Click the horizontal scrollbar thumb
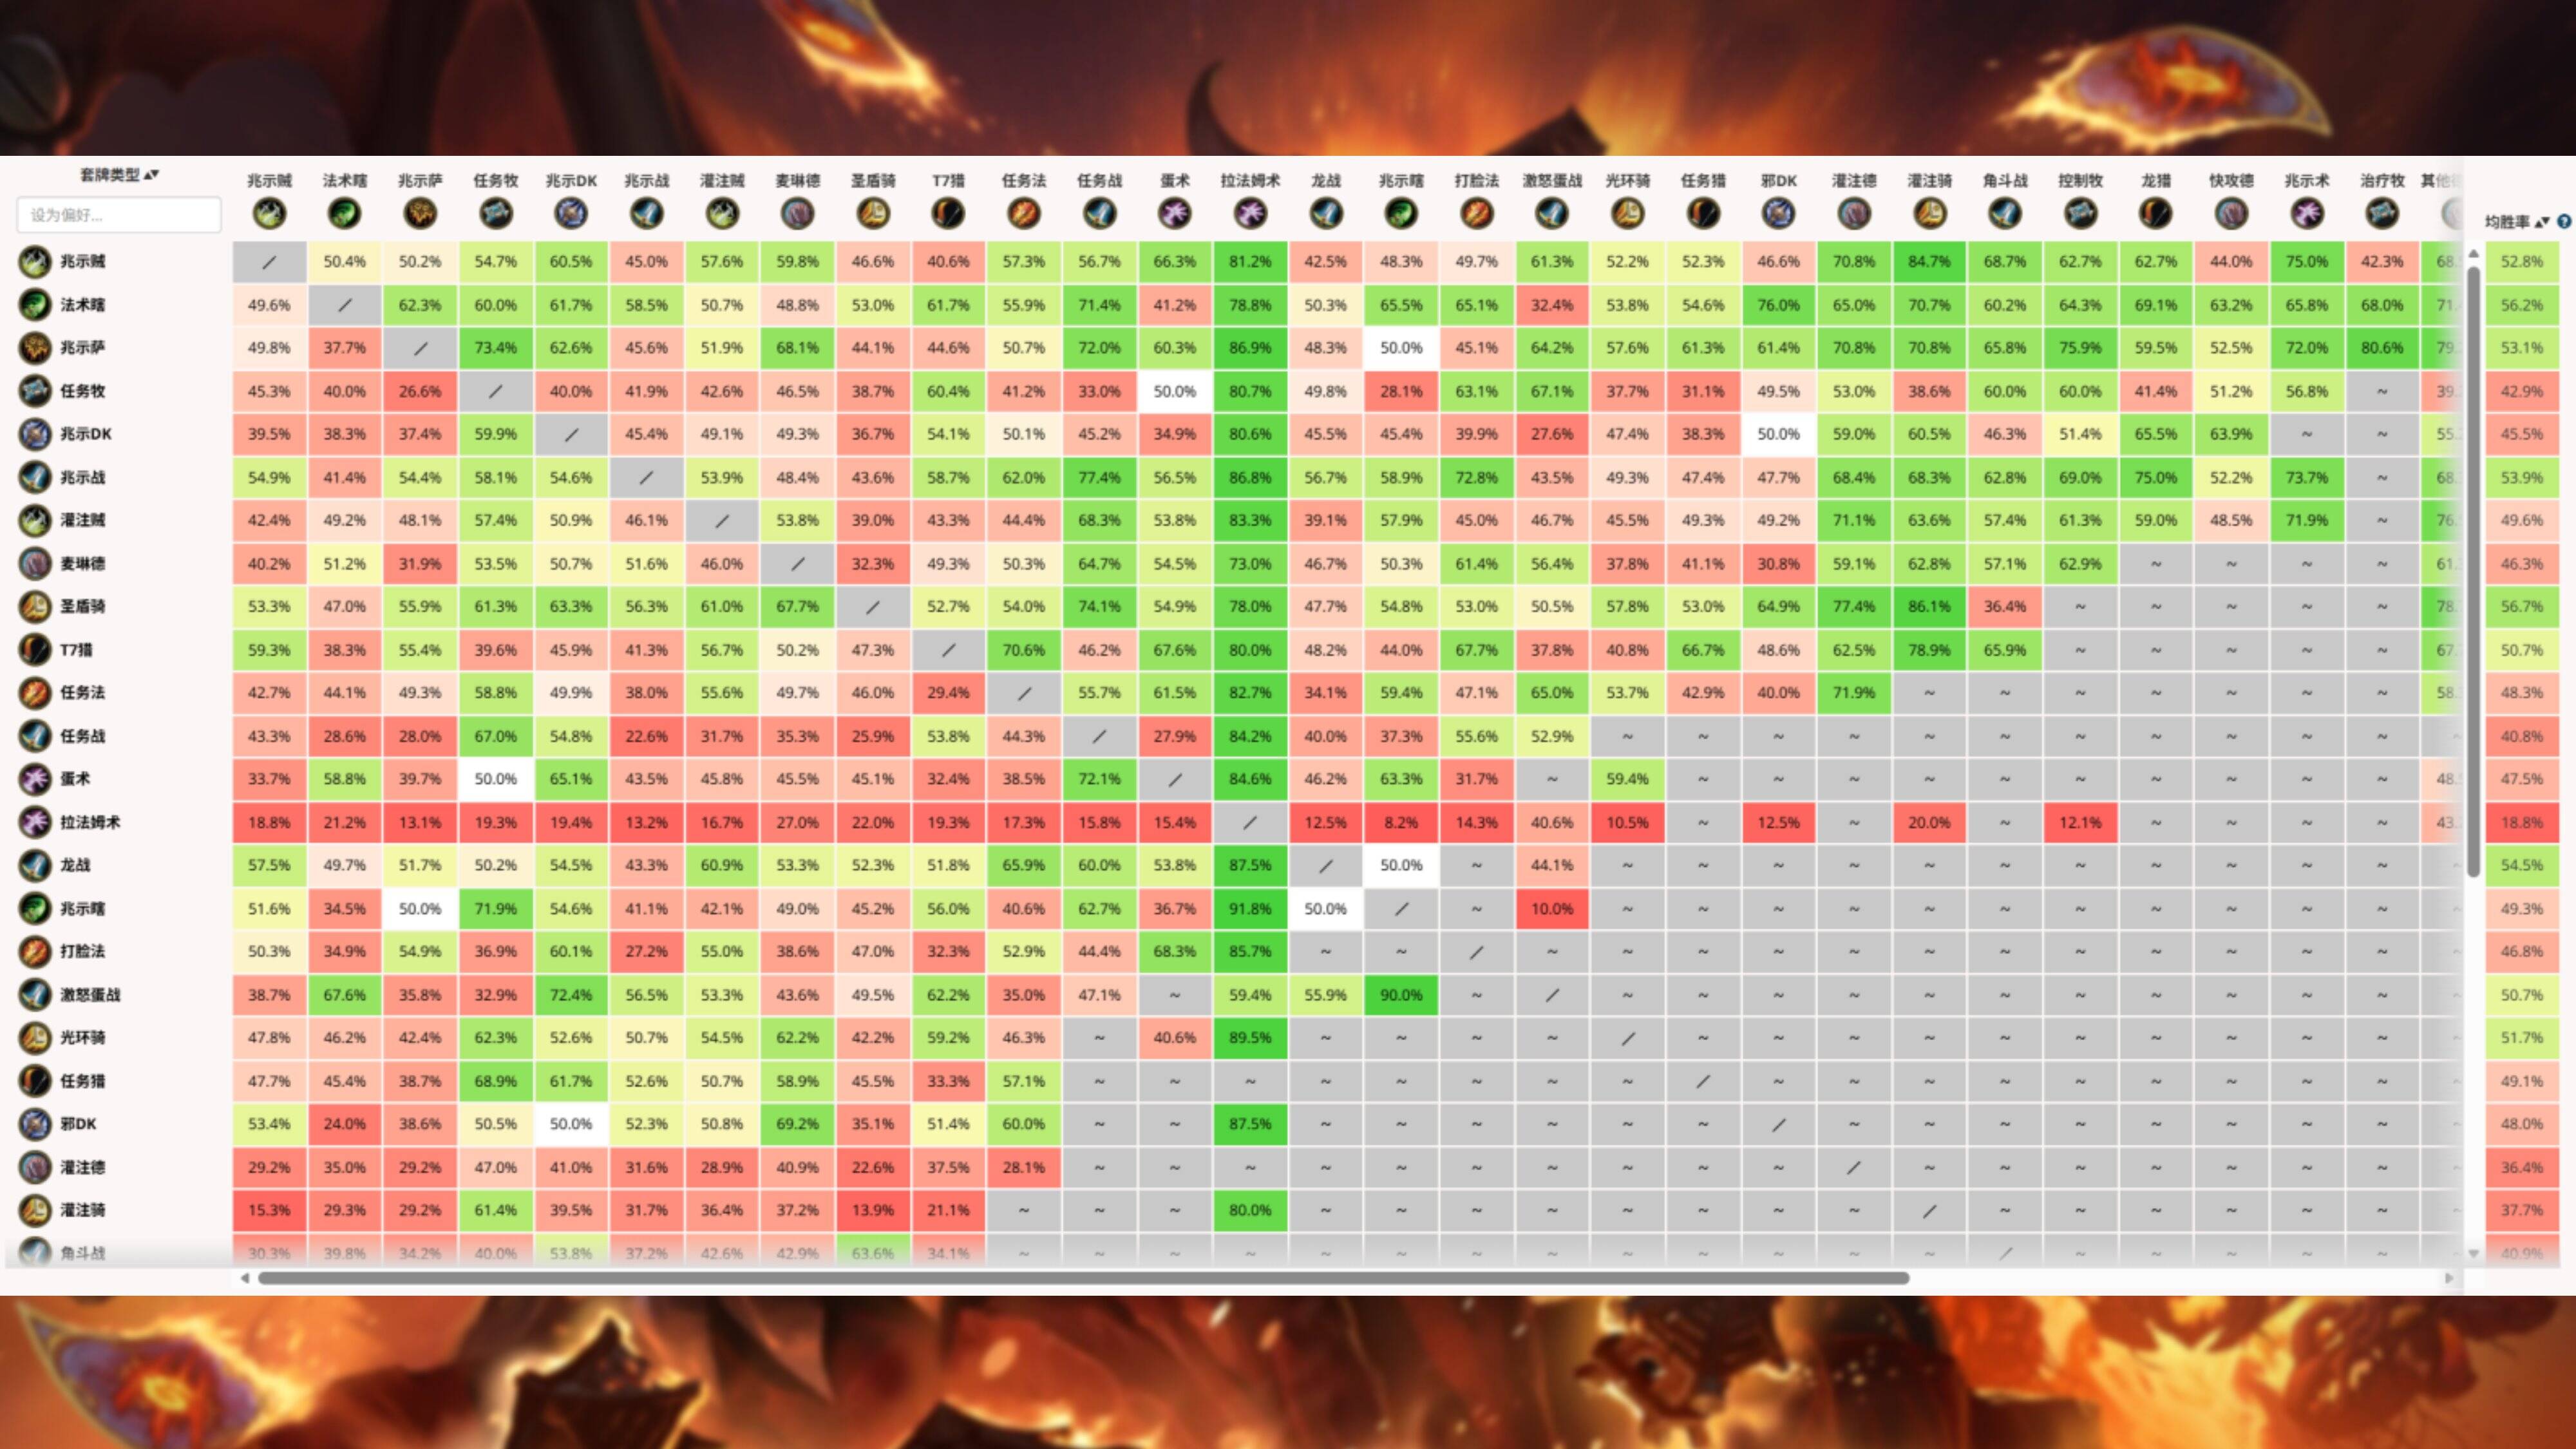 pyautogui.click(x=1083, y=1278)
